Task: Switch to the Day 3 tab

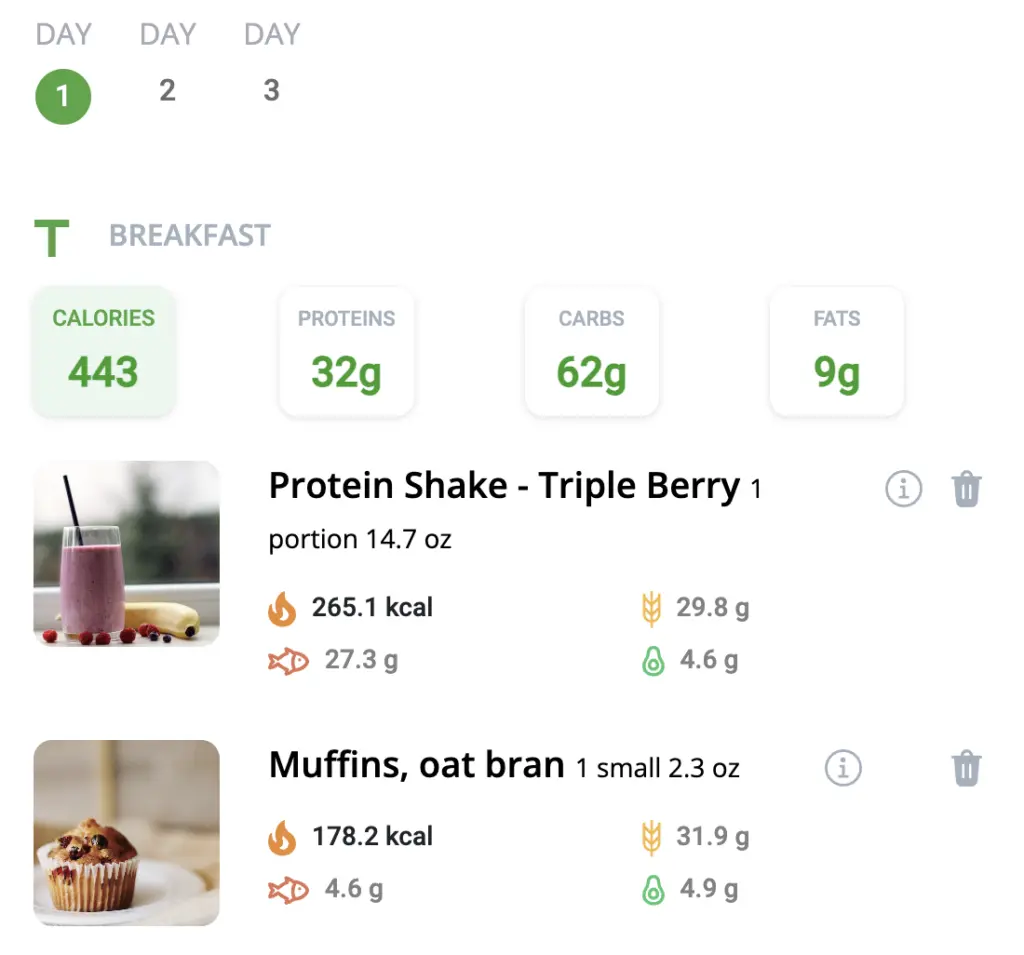Action: click(x=271, y=90)
